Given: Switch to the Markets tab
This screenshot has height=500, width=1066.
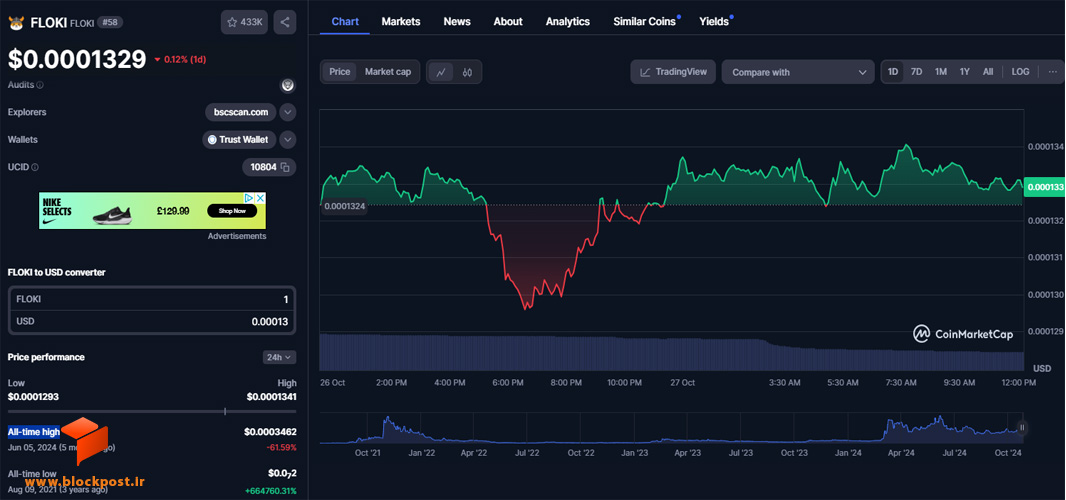Looking at the screenshot, I should click(x=401, y=22).
